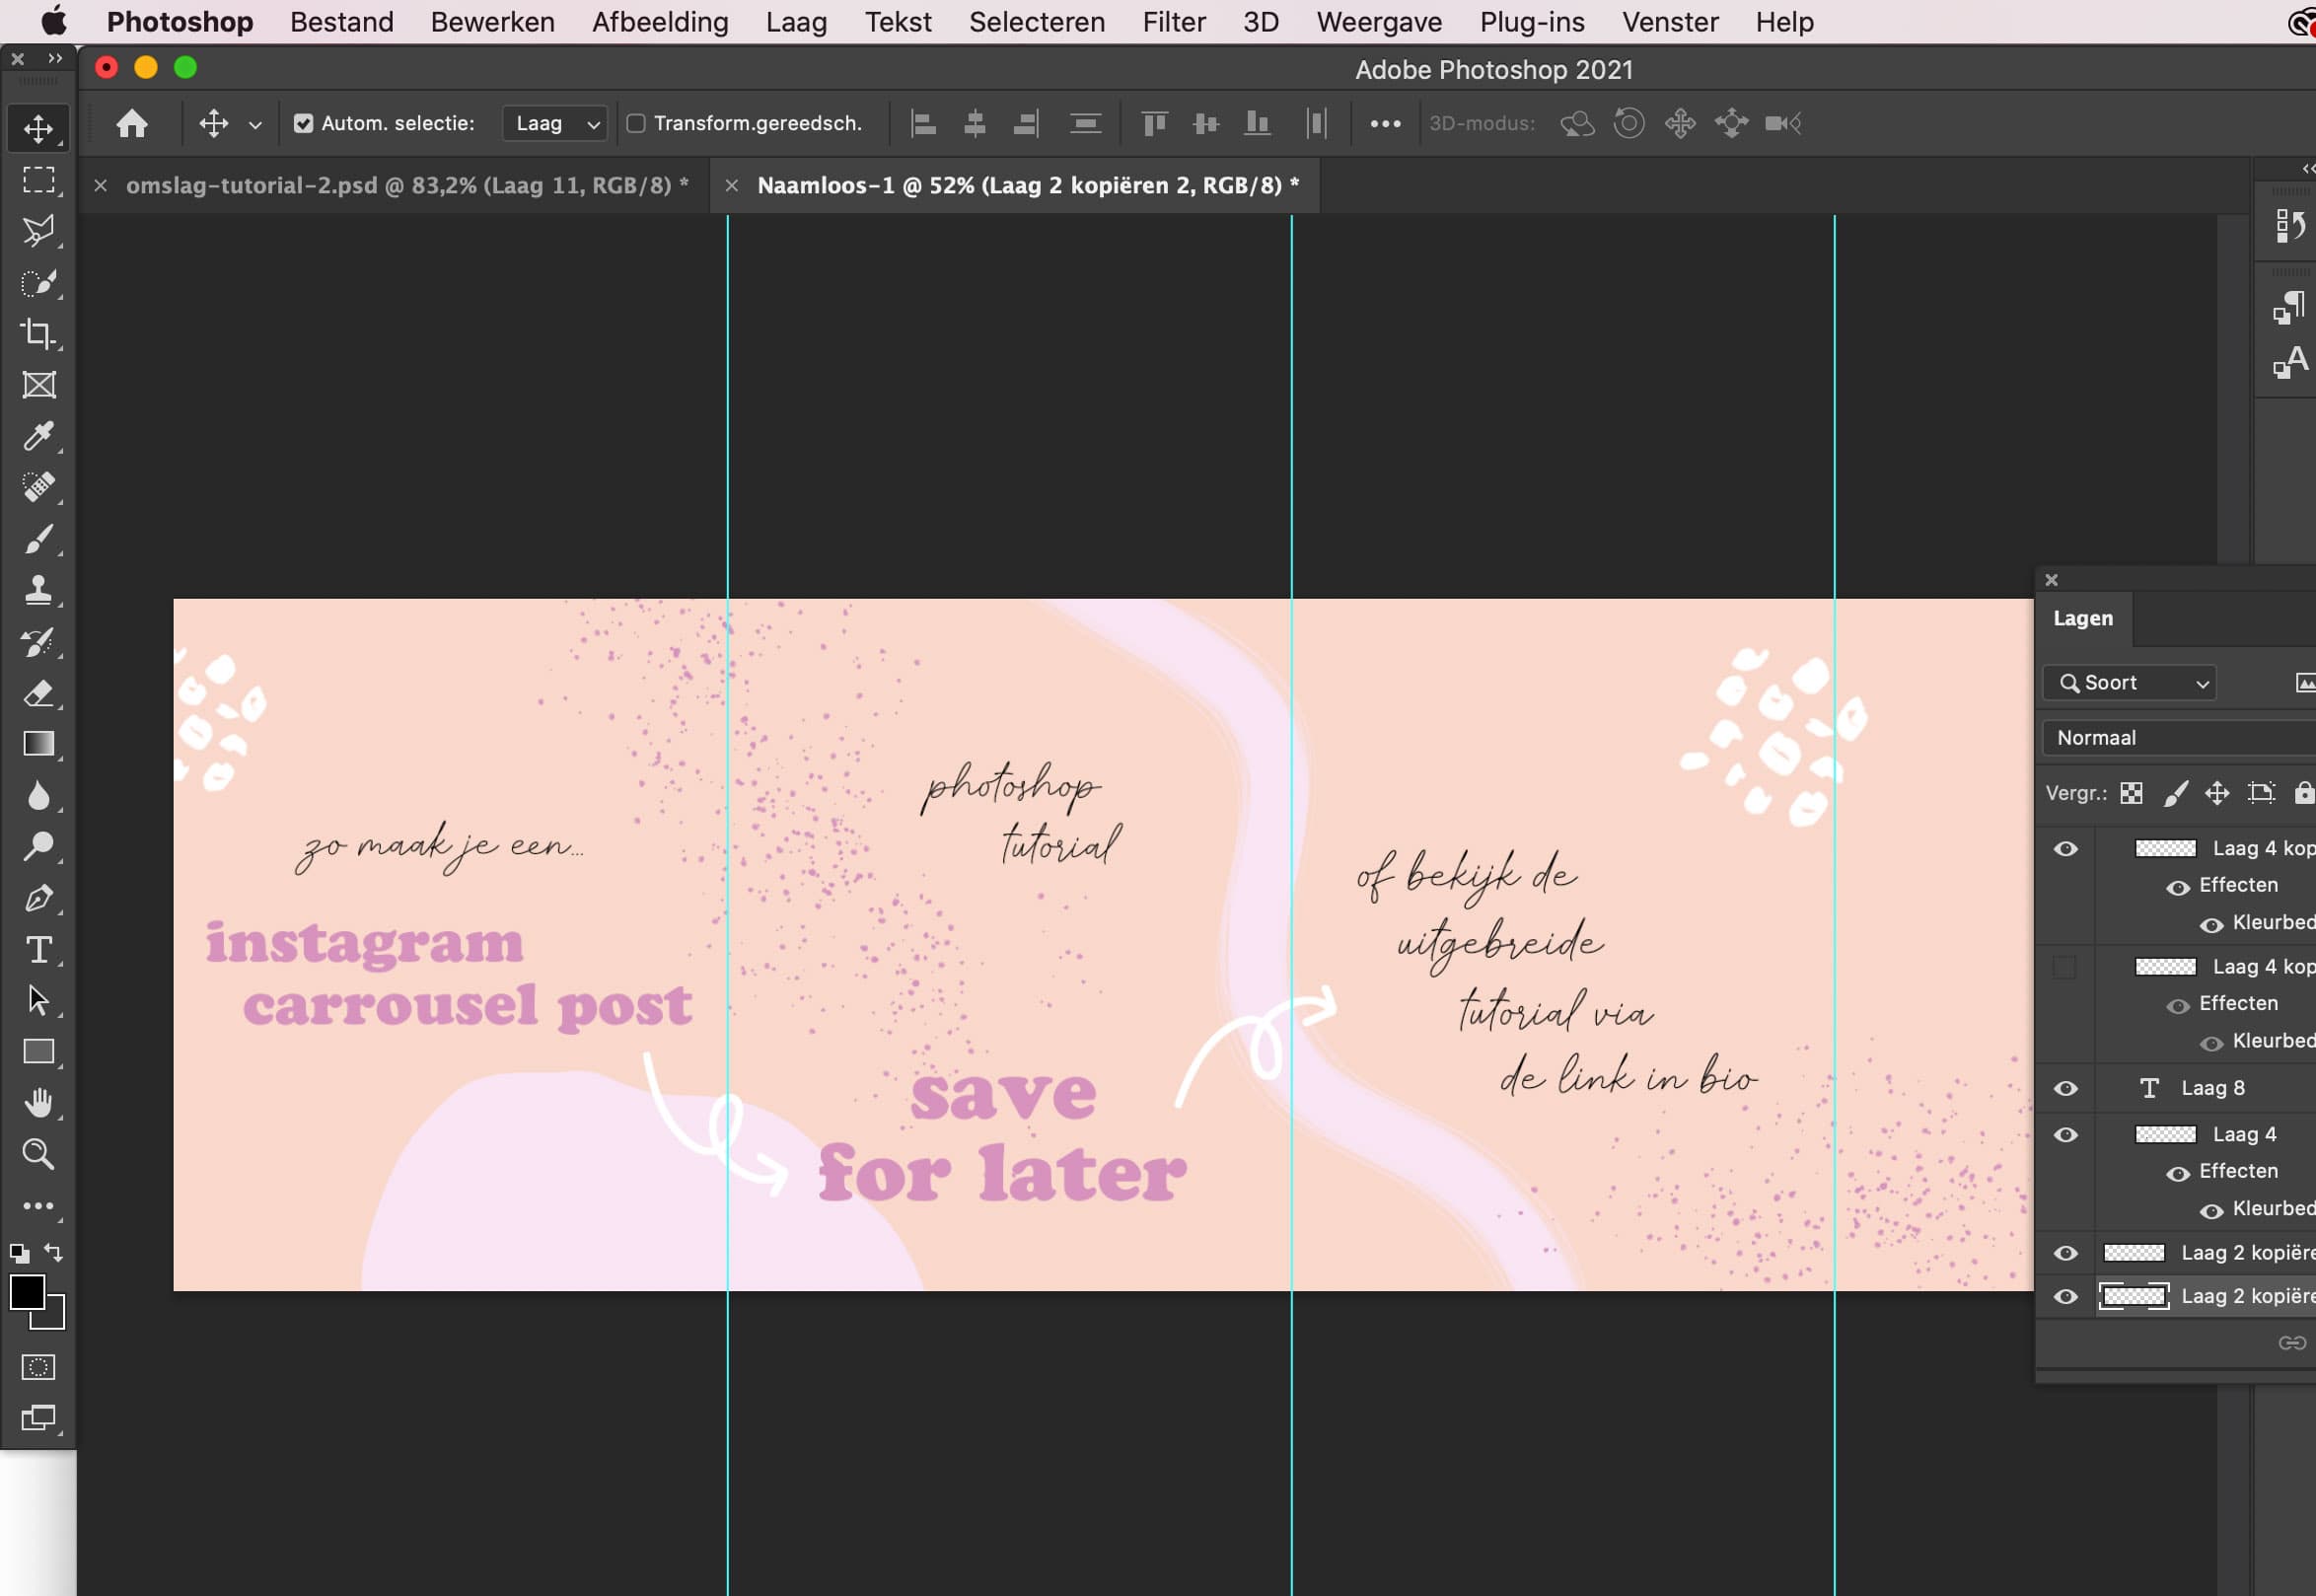
Task: Pick the Eyedropper tool
Action: tap(38, 437)
